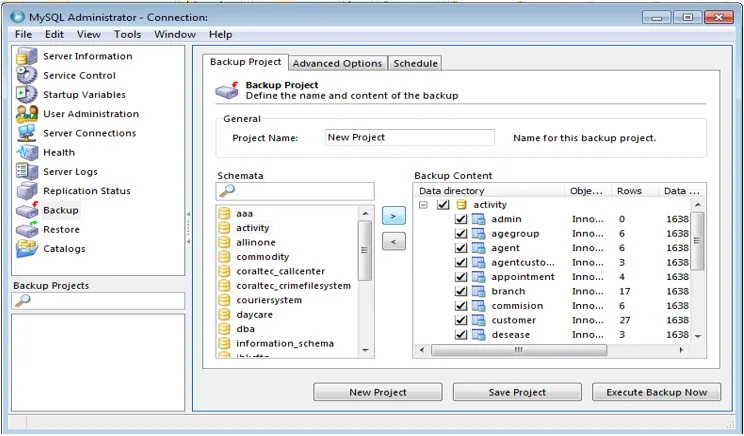Viewport: 744px width, 436px height.
Task: Click the Catalogs folder icon
Action: [x=27, y=249]
